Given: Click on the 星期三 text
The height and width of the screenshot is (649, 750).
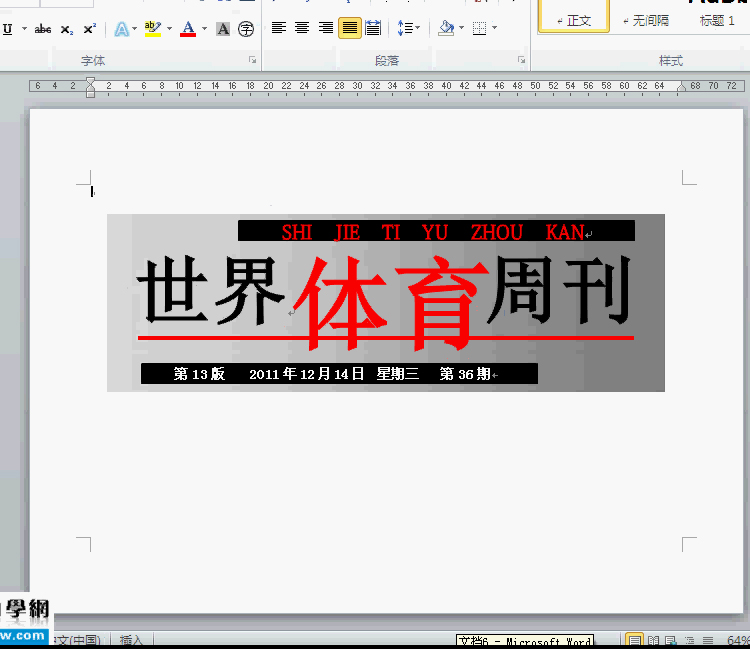Looking at the screenshot, I should coord(397,374).
